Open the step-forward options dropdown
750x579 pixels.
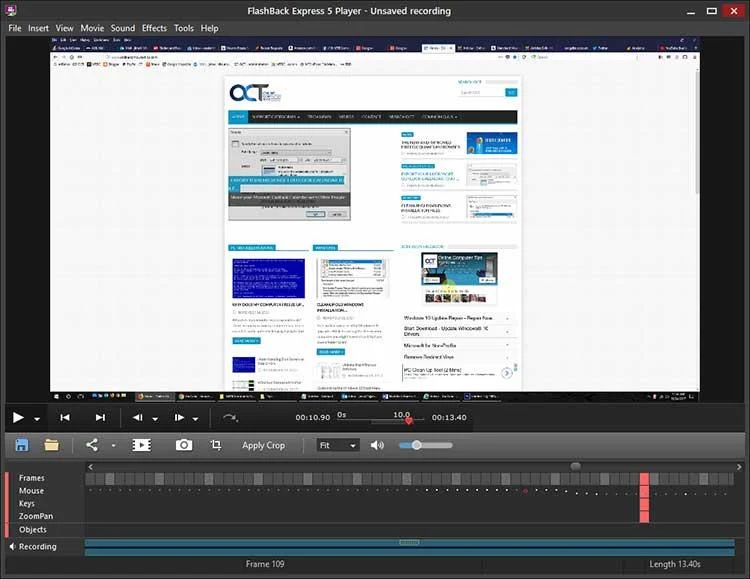[196, 419]
